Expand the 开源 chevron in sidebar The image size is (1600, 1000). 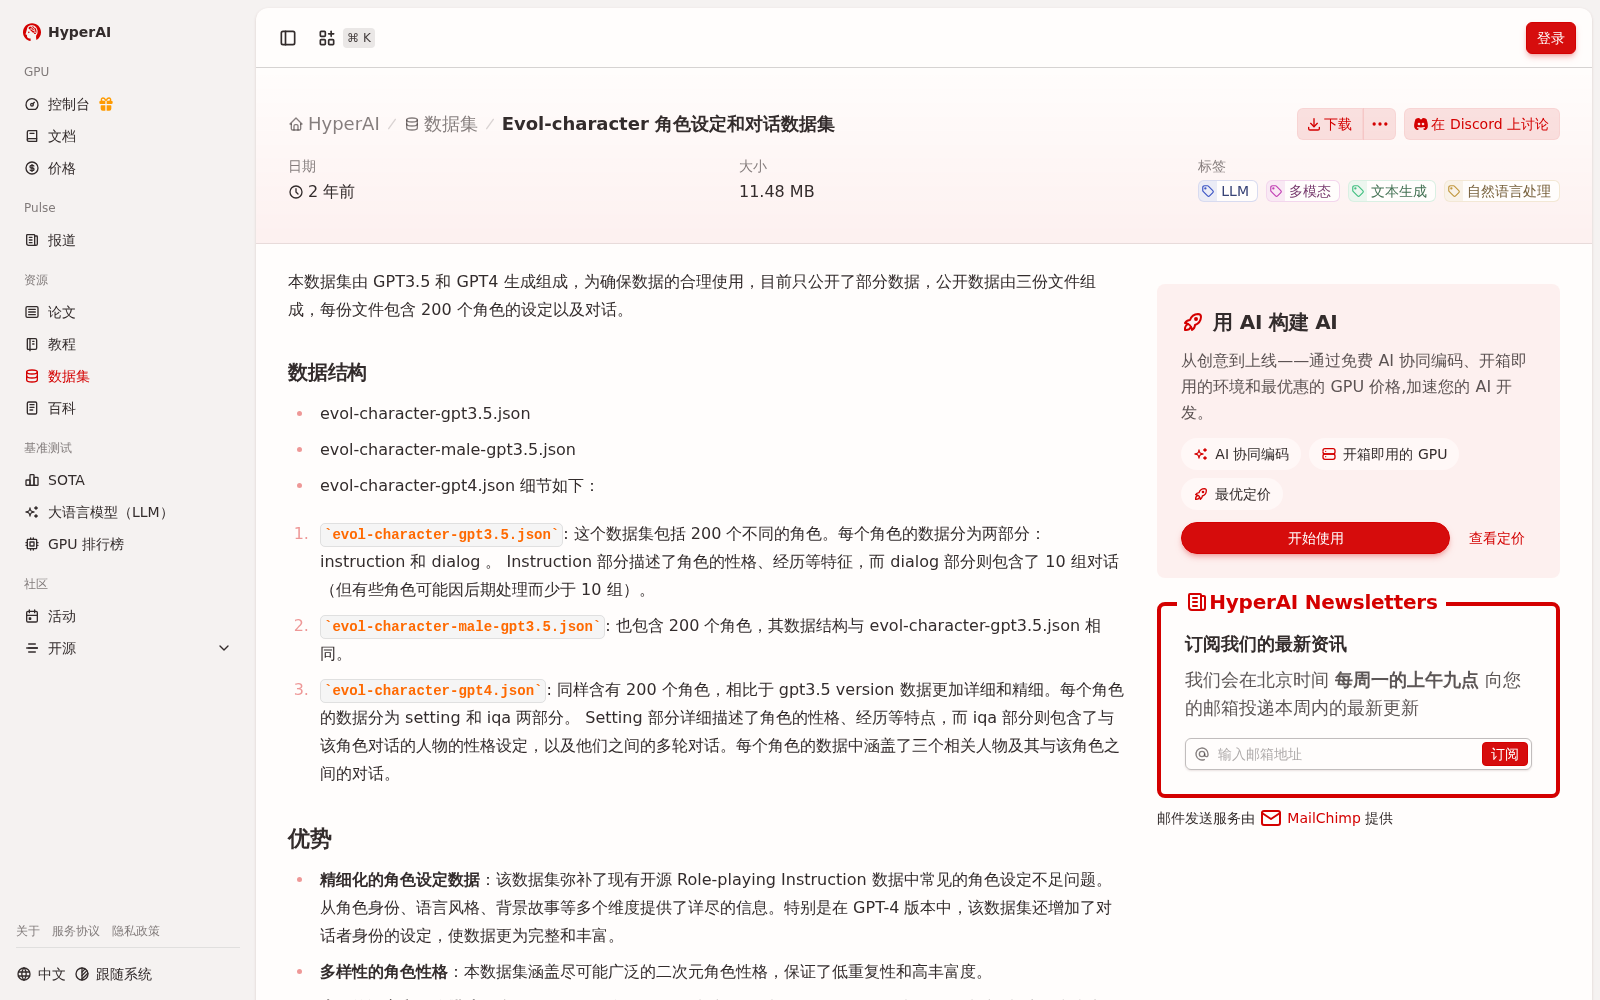224,648
